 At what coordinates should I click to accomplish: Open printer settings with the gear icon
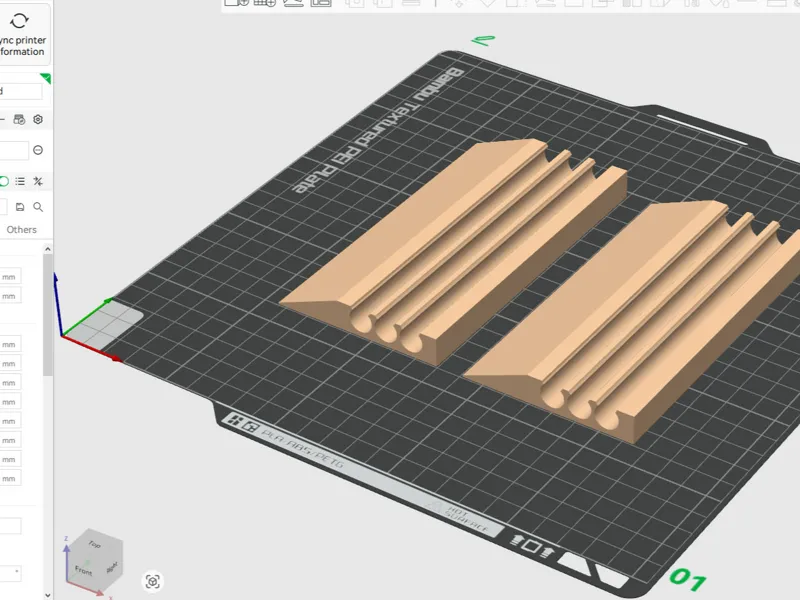(x=38, y=119)
